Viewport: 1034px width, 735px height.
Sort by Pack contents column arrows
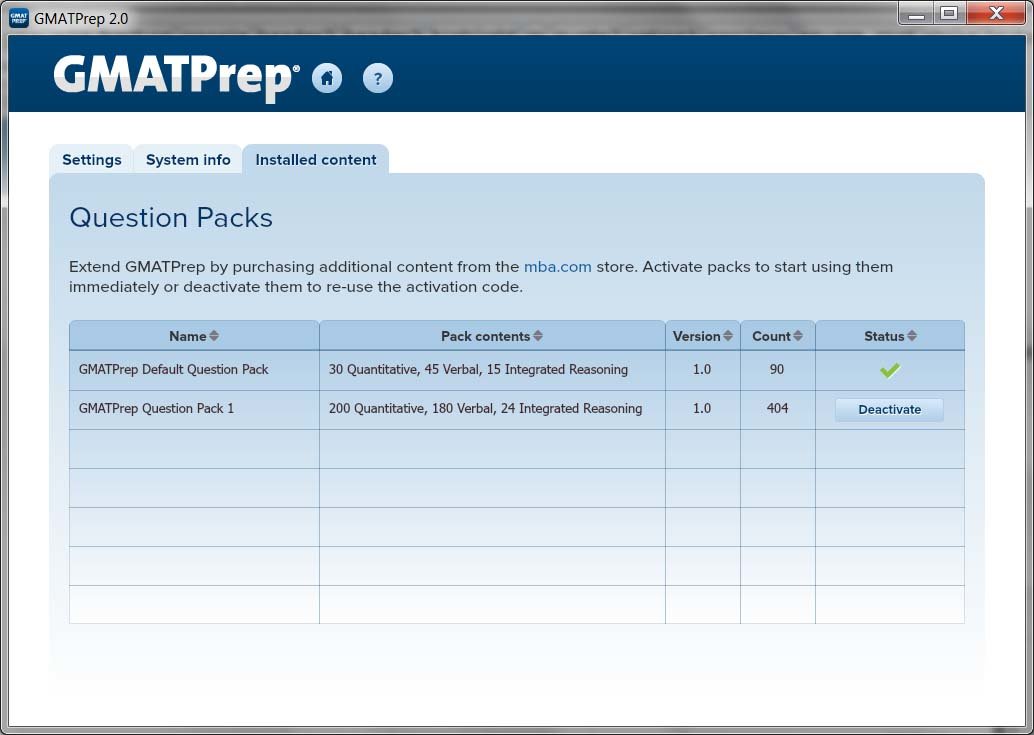click(x=538, y=337)
